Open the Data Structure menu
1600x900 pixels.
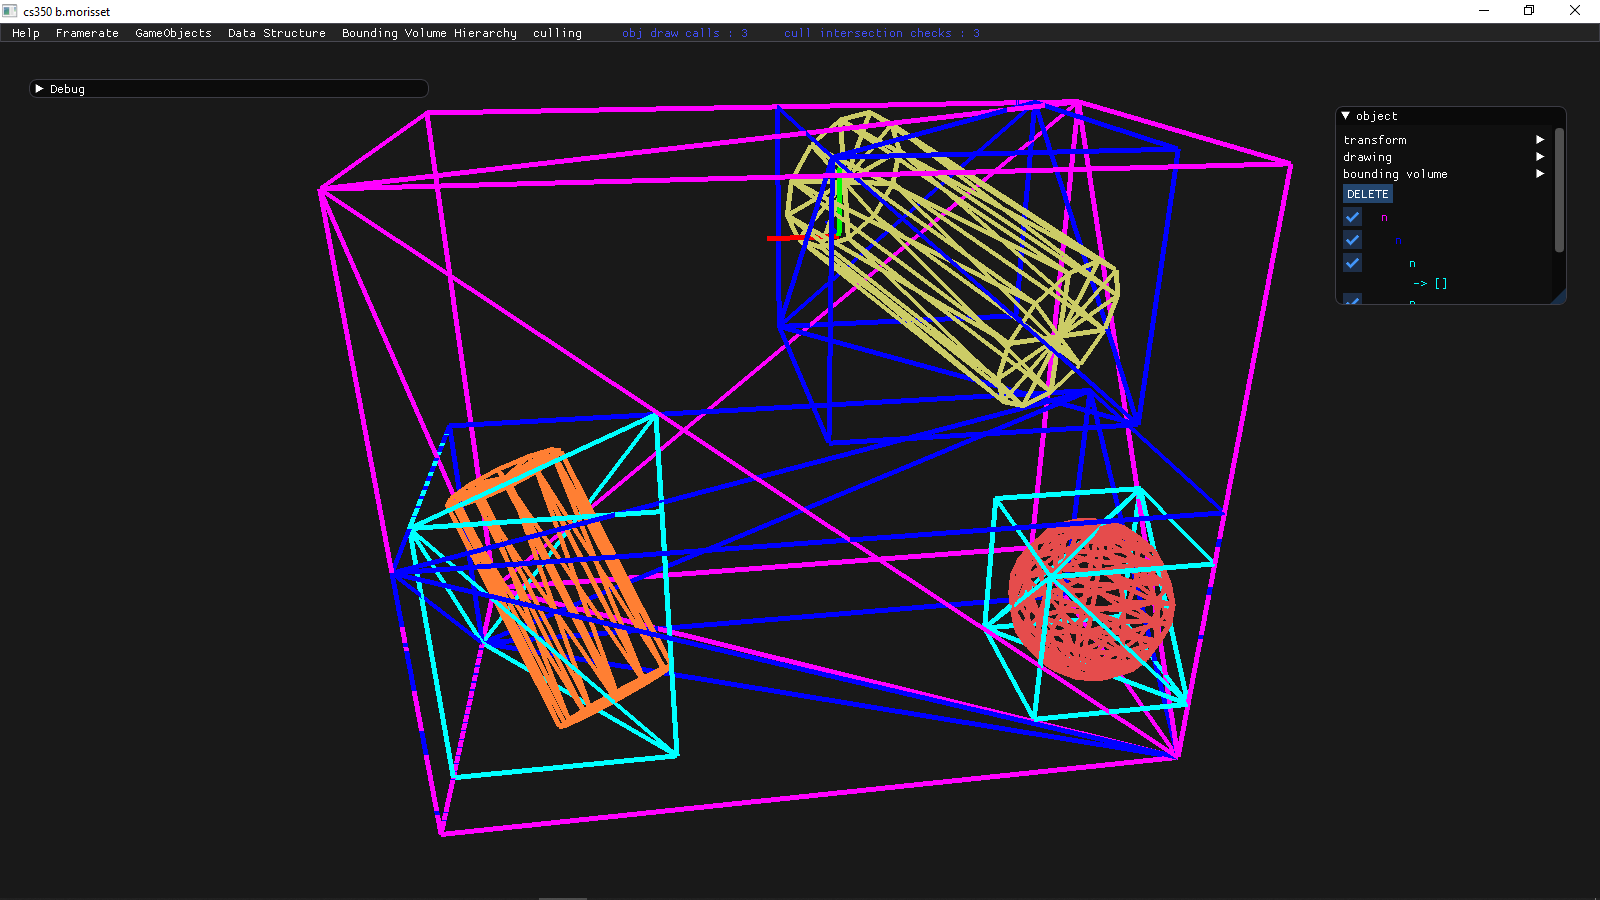(276, 33)
